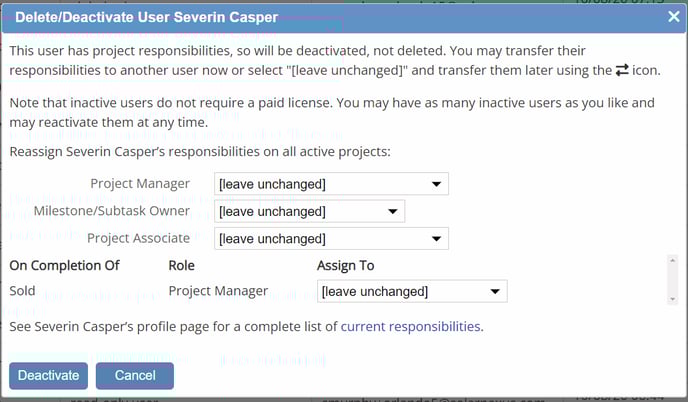Image resolution: width=688 pixels, height=402 pixels.
Task: Click the scroll up arrow in responsibilities list
Action: (670, 260)
